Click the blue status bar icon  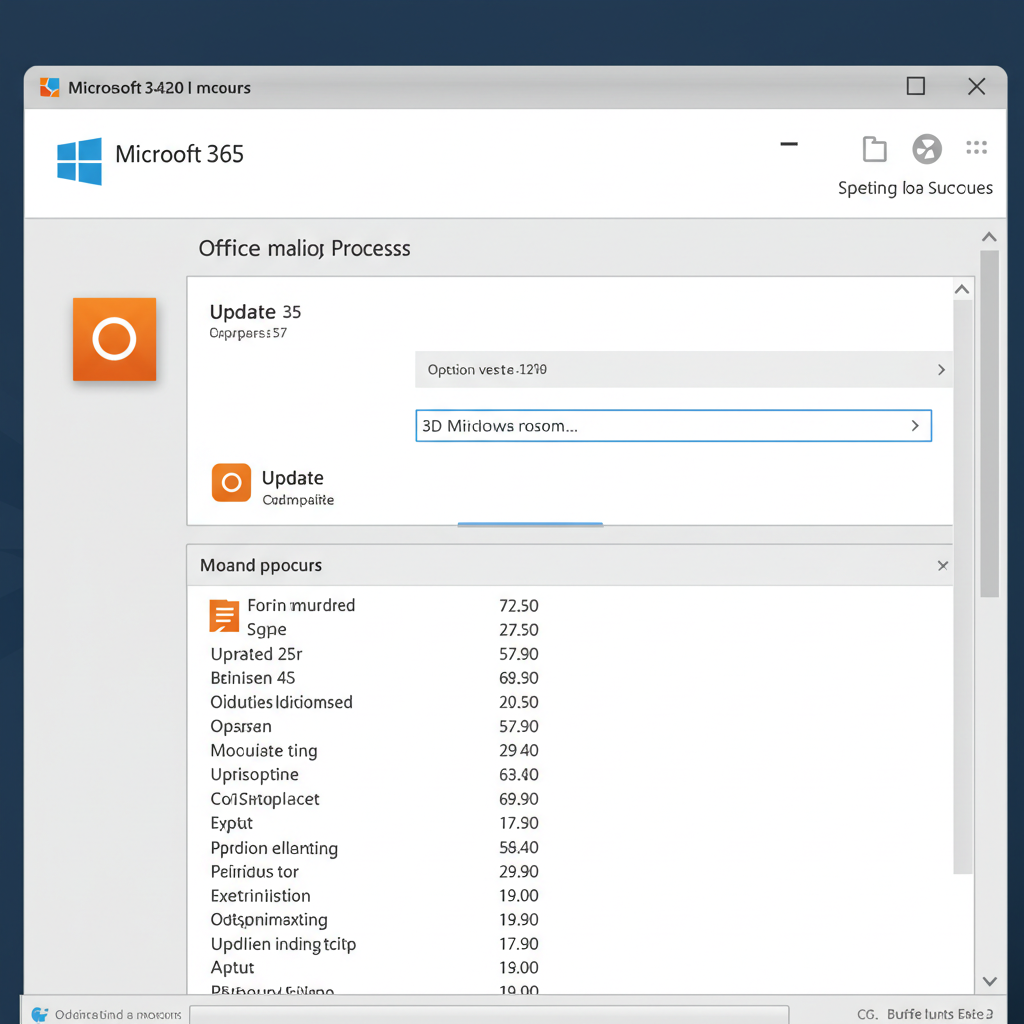click(40, 1014)
